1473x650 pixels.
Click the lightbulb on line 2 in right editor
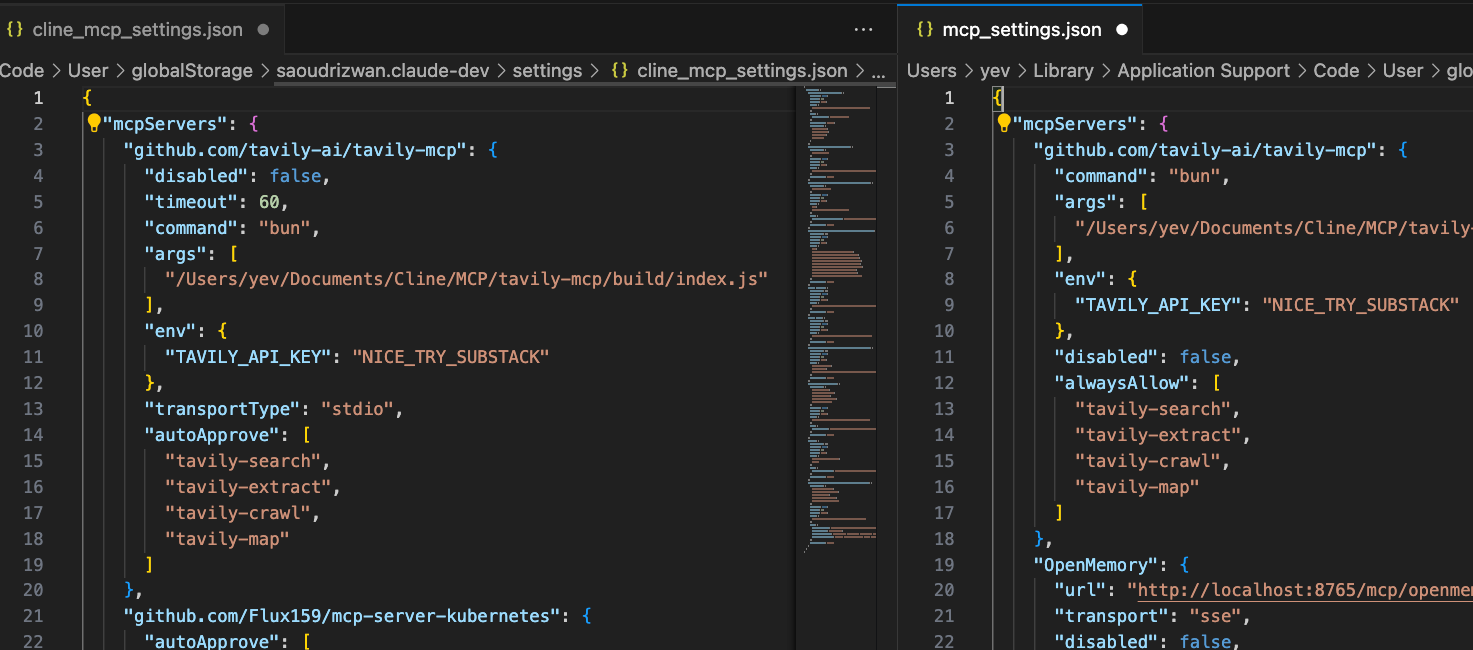(1004, 123)
